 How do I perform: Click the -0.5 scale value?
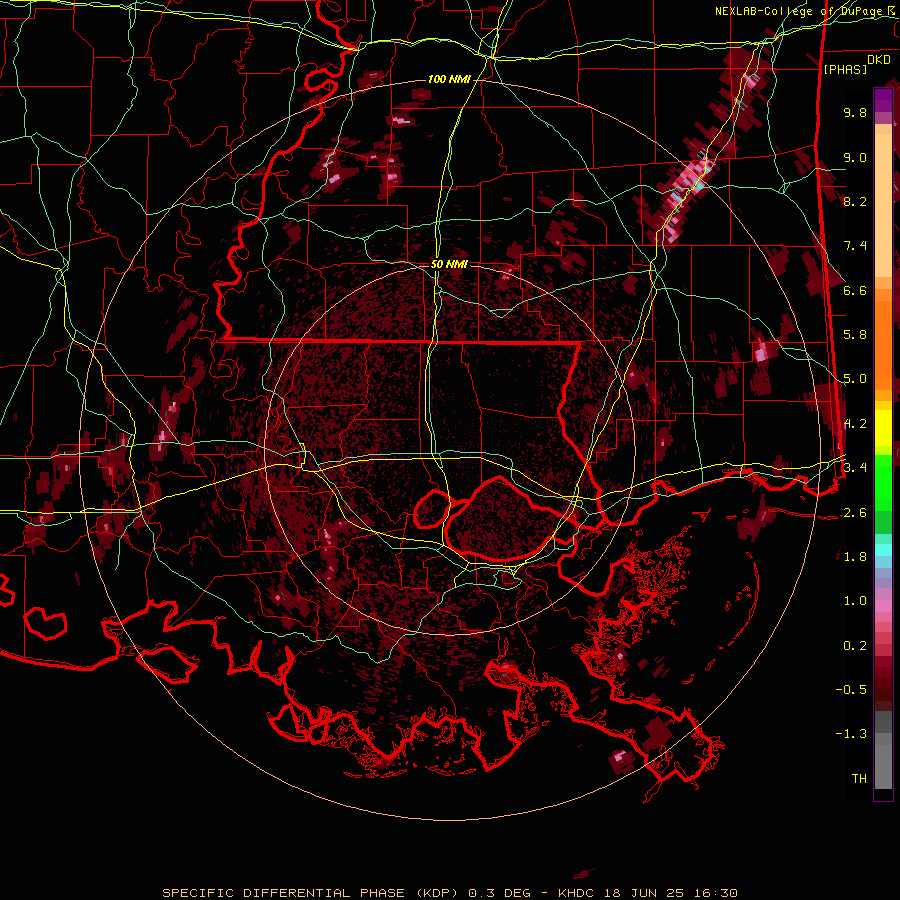tap(851, 690)
